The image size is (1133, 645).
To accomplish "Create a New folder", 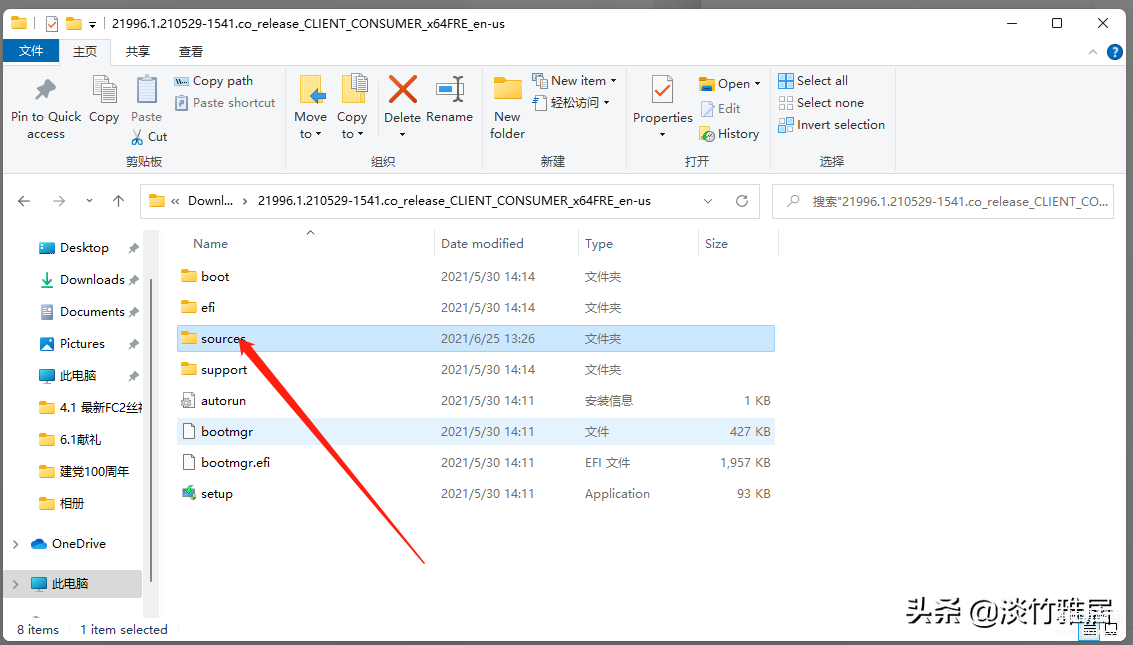I will pos(507,107).
